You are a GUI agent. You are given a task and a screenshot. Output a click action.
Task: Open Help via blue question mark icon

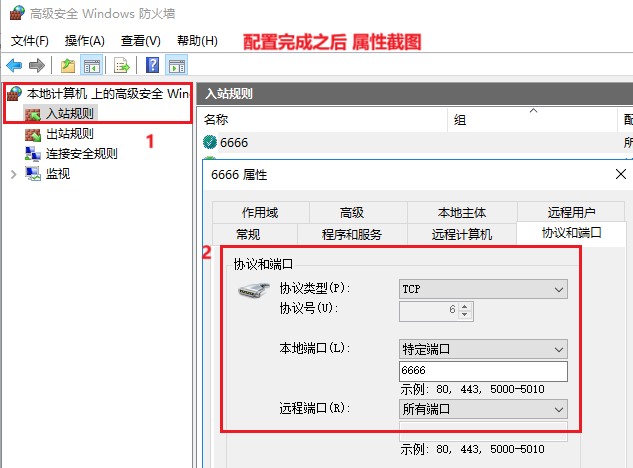tap(152, 65)
